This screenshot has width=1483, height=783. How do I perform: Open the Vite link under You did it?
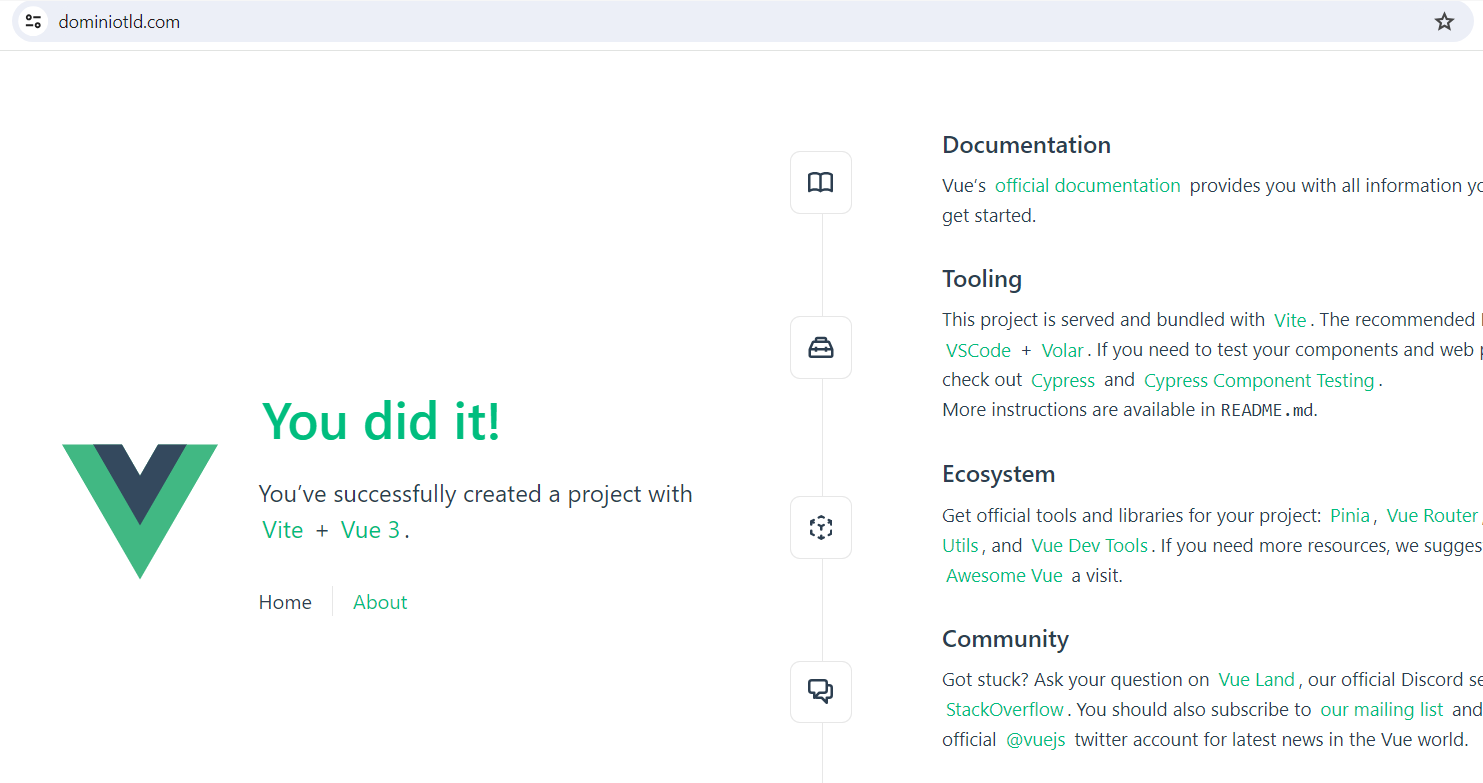283,530
